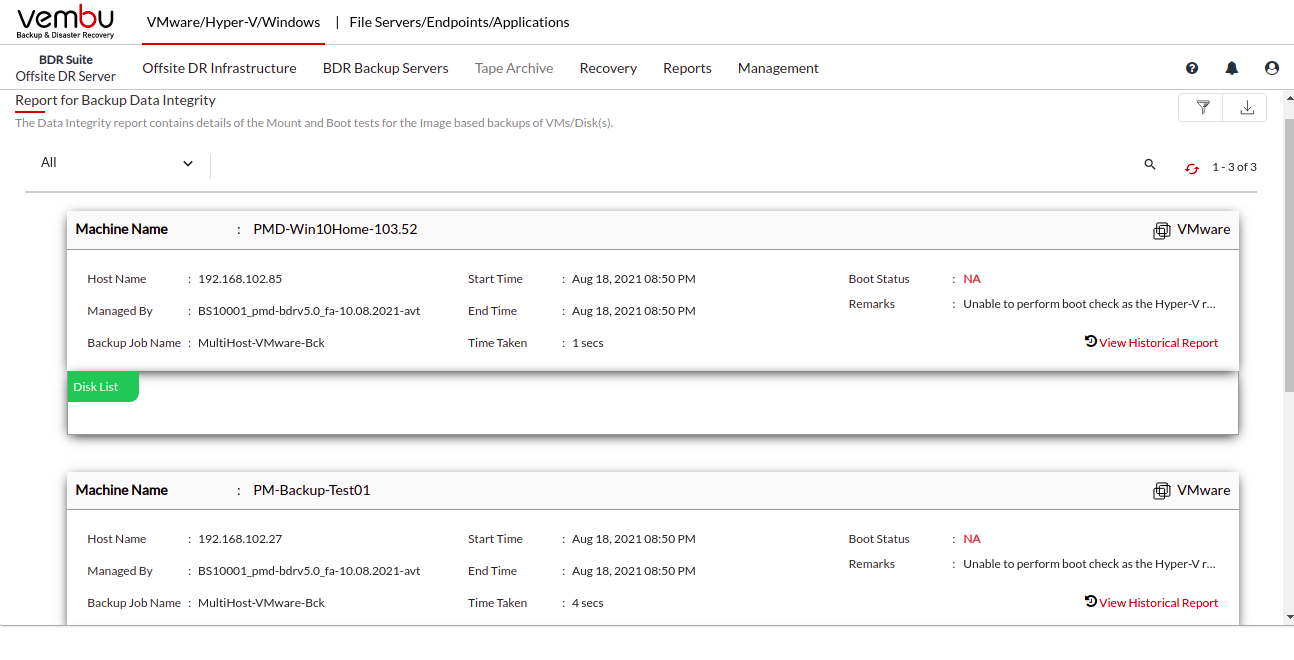Open the user account profile icon
Image resolution: width=1294 pixels, height=660 pixels.
coord(1272,68)
